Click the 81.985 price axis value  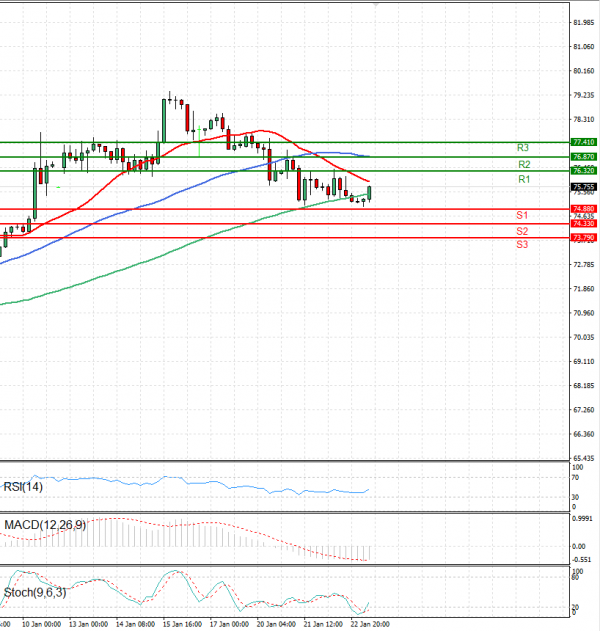pos(584,23)
